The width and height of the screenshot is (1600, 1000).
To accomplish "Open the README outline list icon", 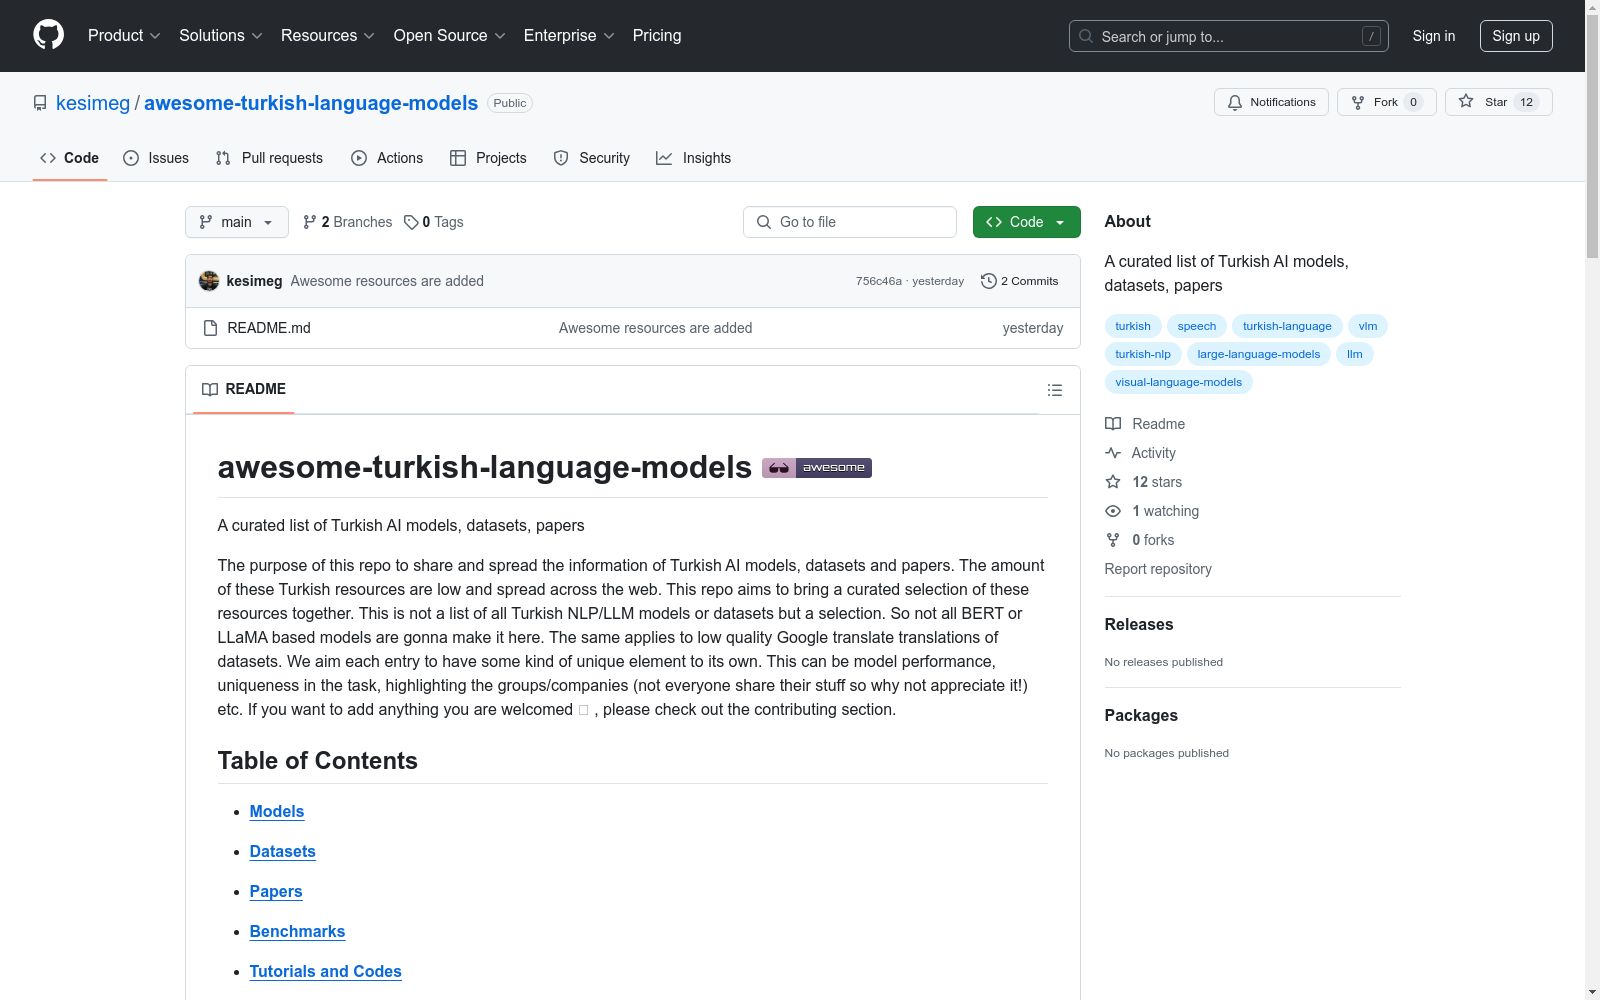I will [x=1055, y=390].
